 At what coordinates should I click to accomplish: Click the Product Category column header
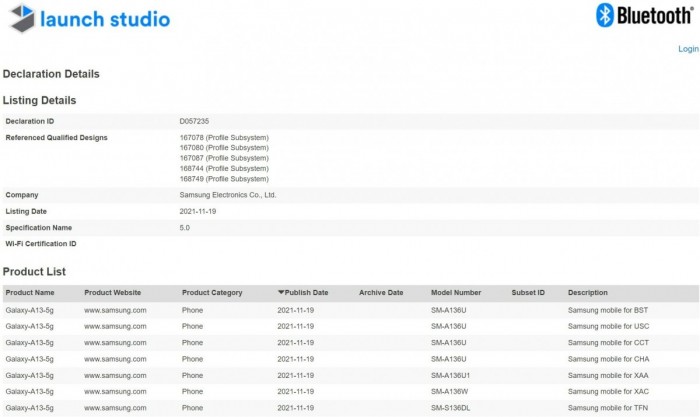212,293
